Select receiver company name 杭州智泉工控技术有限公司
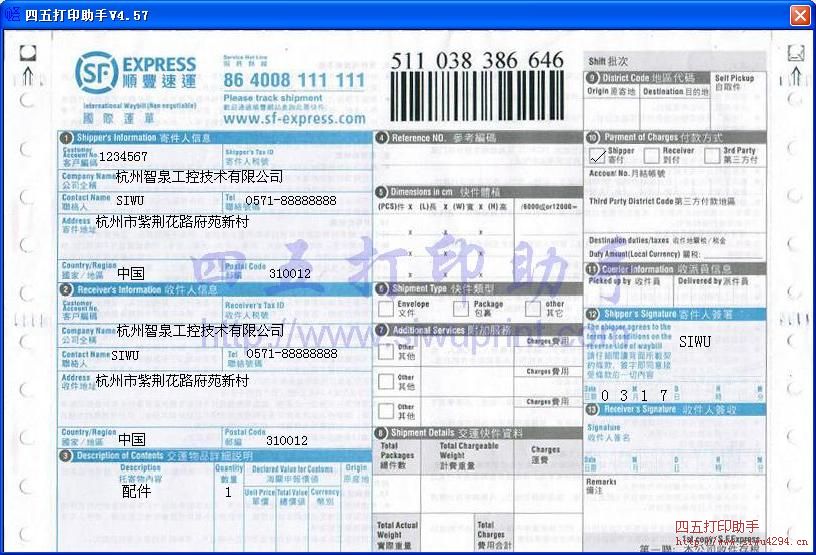 pyautogui.click(x=200, y=330)
